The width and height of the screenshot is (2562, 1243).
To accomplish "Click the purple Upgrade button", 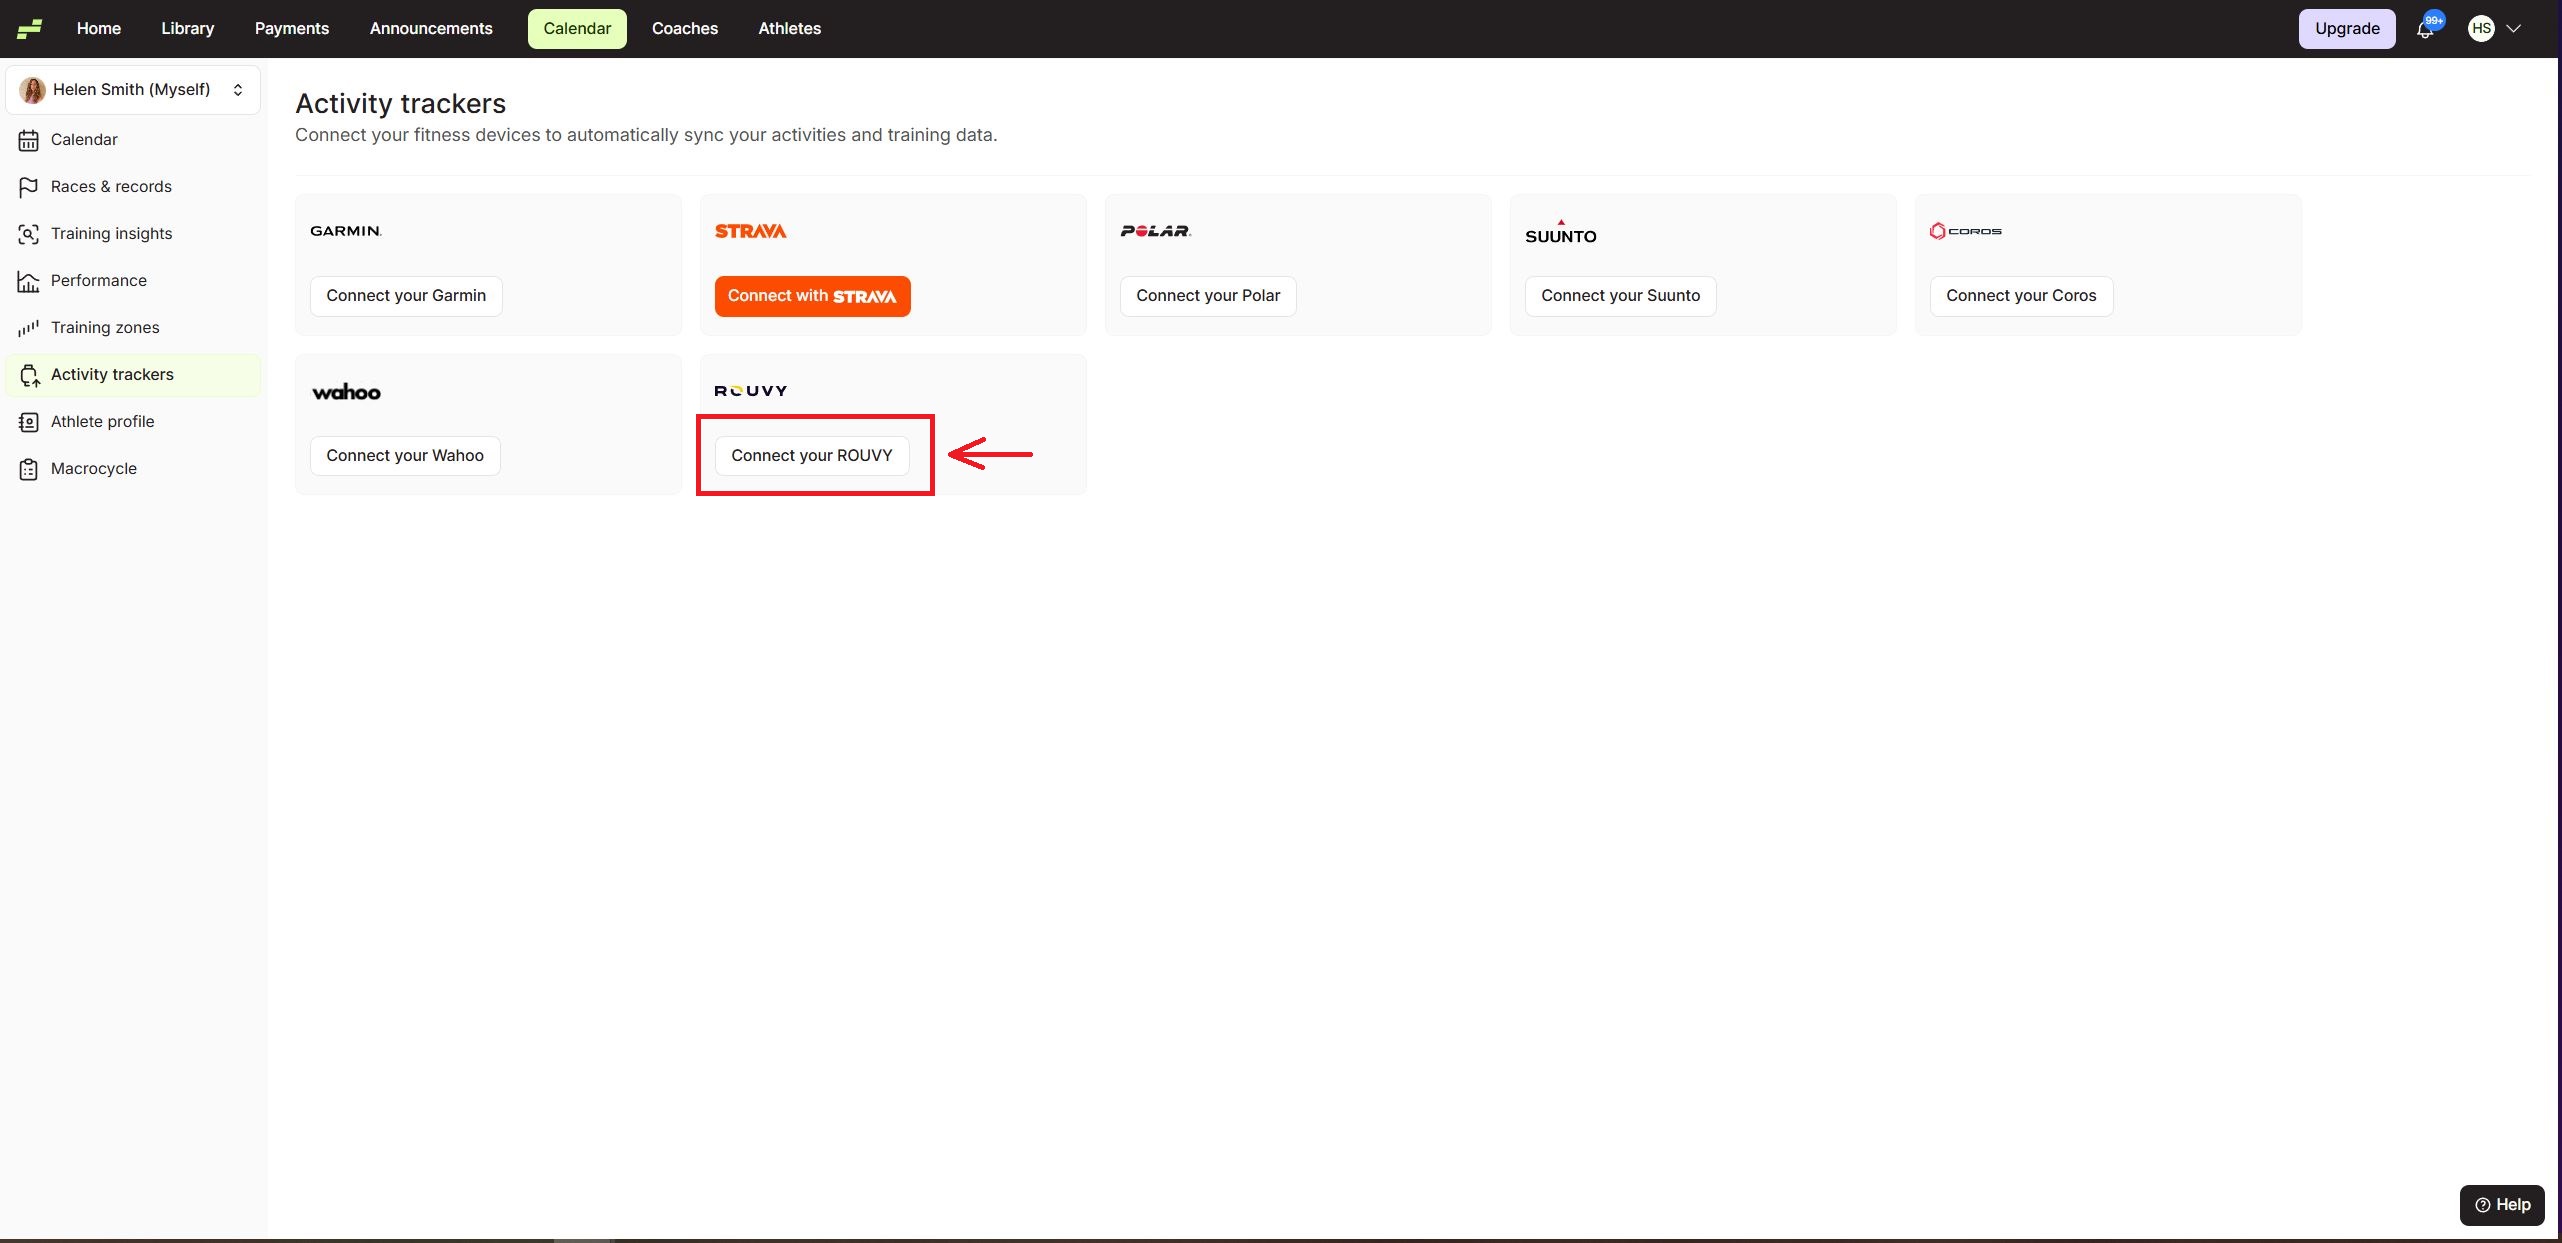I will [x=2346, y=29].
